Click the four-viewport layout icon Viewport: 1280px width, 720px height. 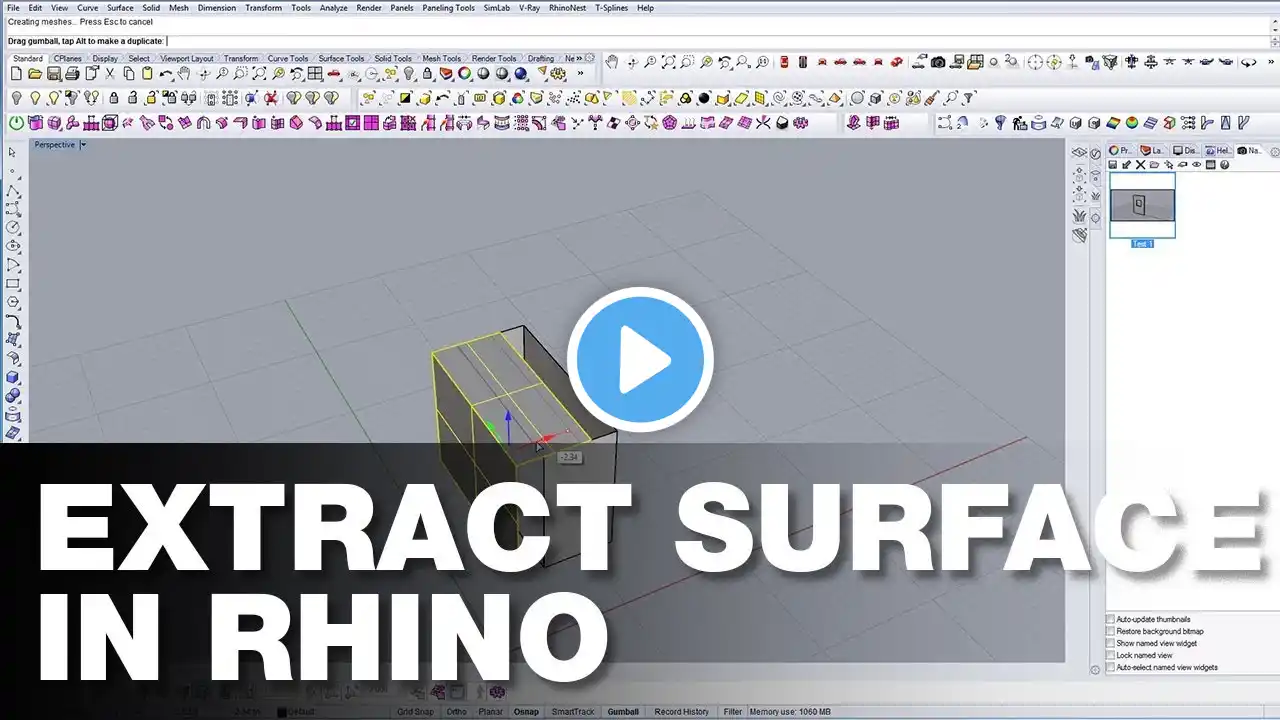(x=315, y=74)
